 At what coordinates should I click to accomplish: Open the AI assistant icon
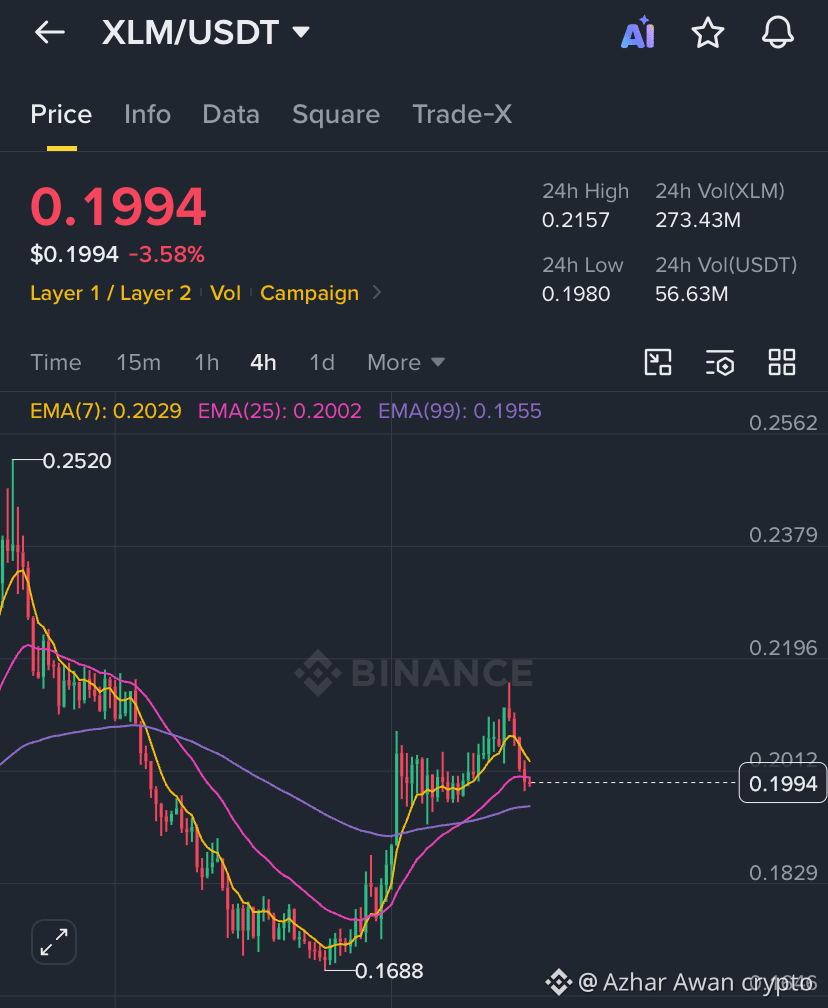[637, 33]
